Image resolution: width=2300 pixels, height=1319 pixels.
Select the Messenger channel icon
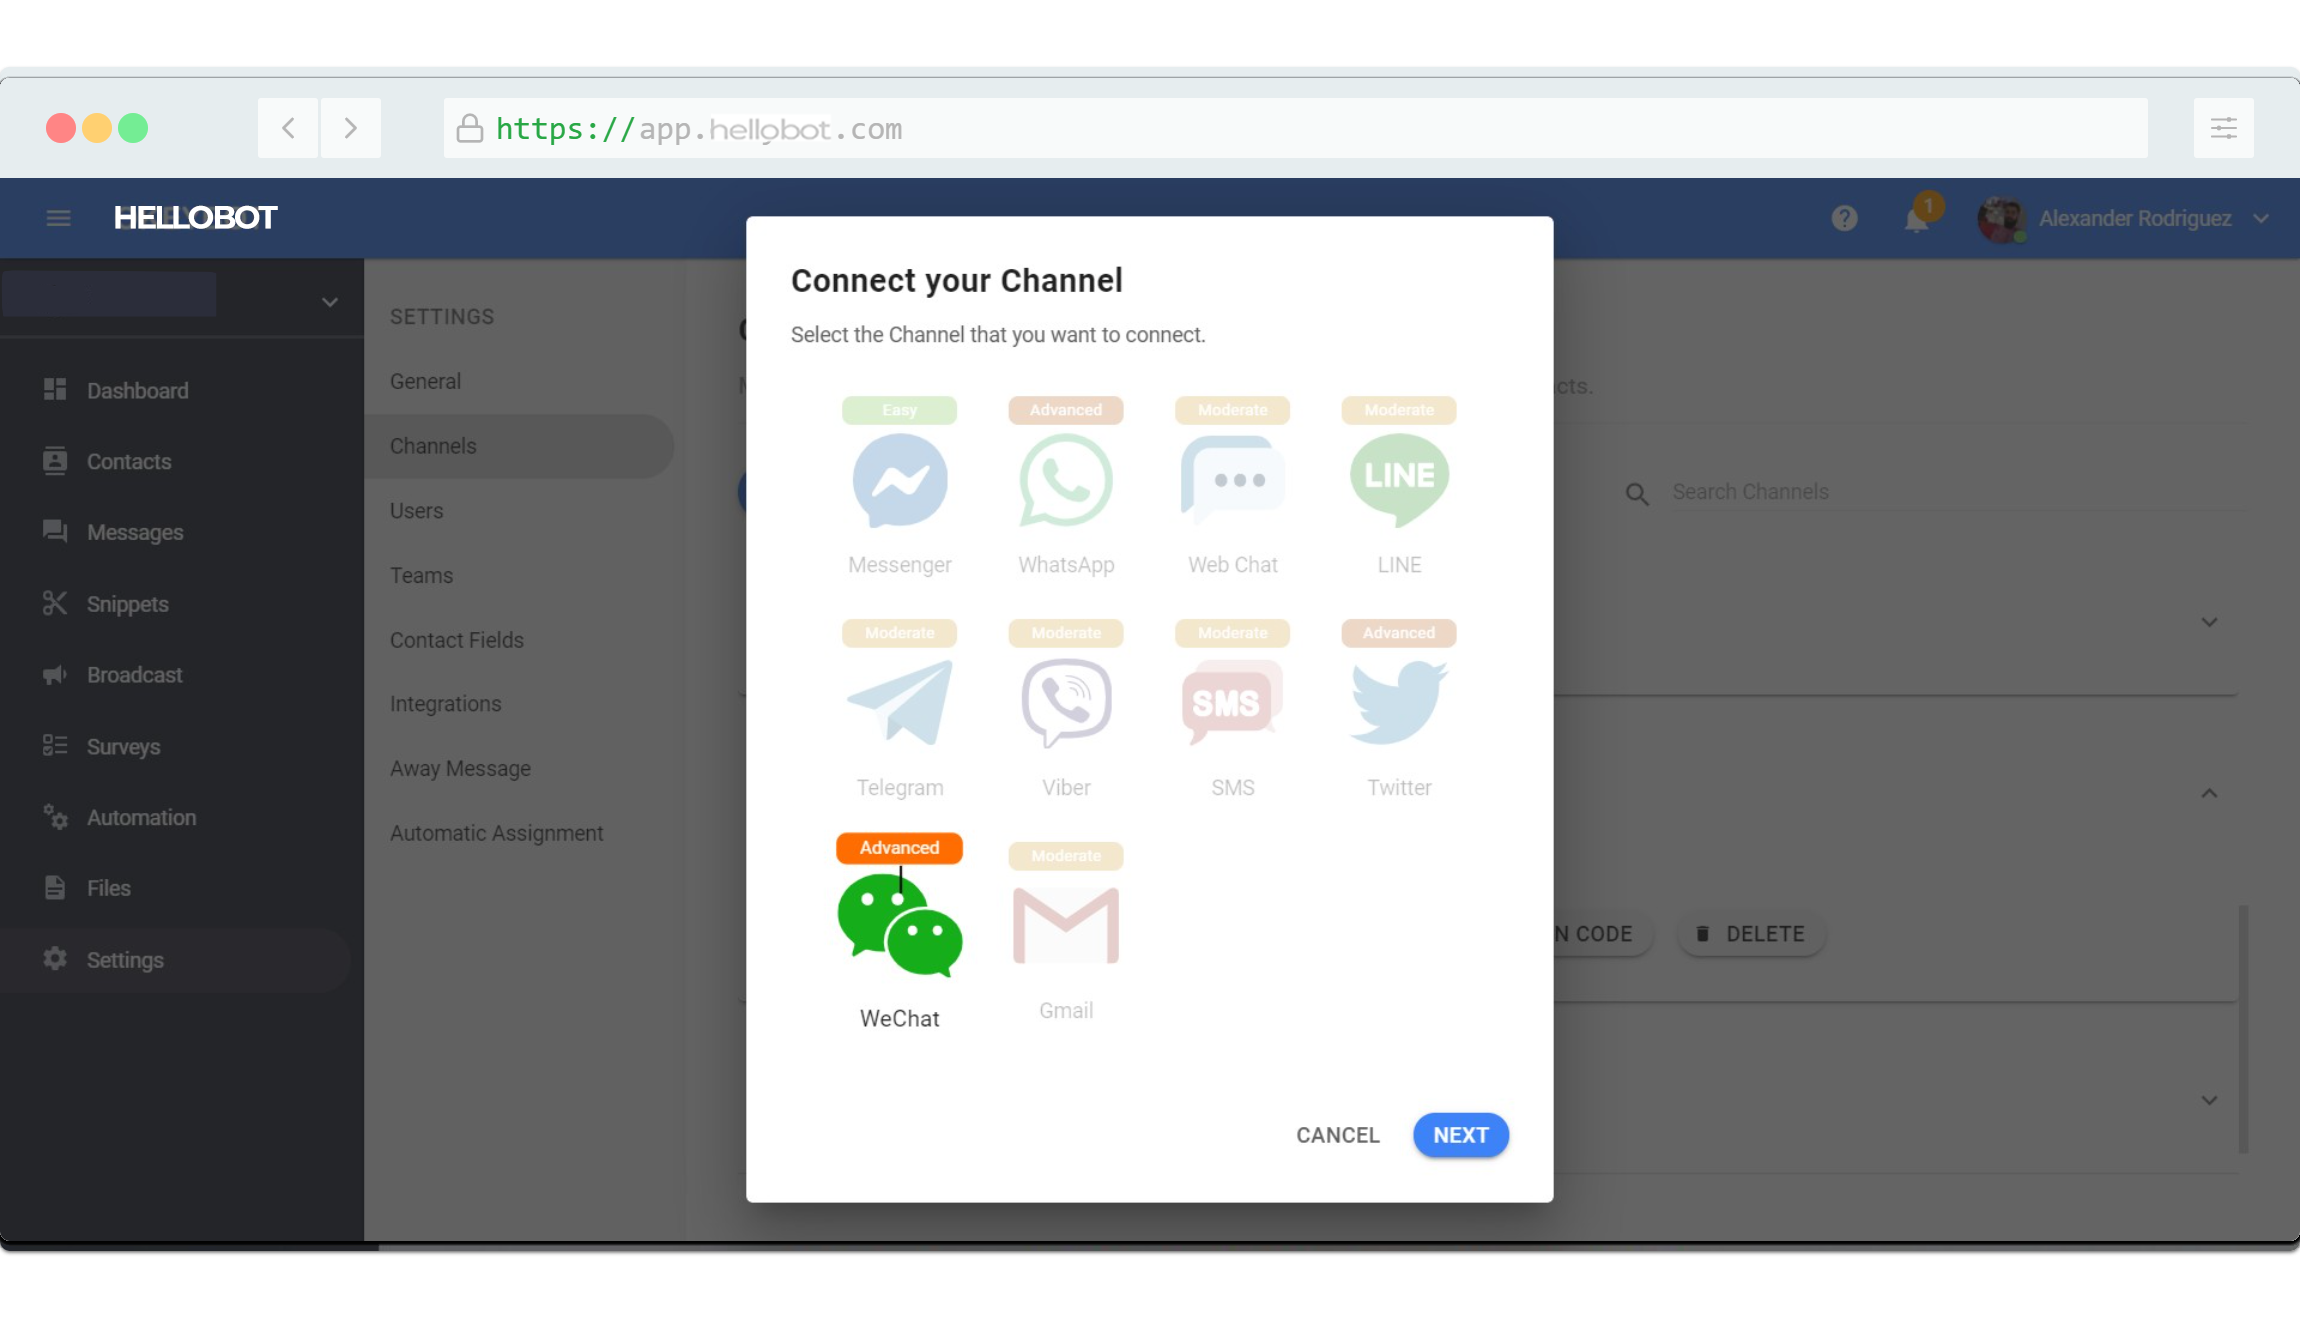899,480
